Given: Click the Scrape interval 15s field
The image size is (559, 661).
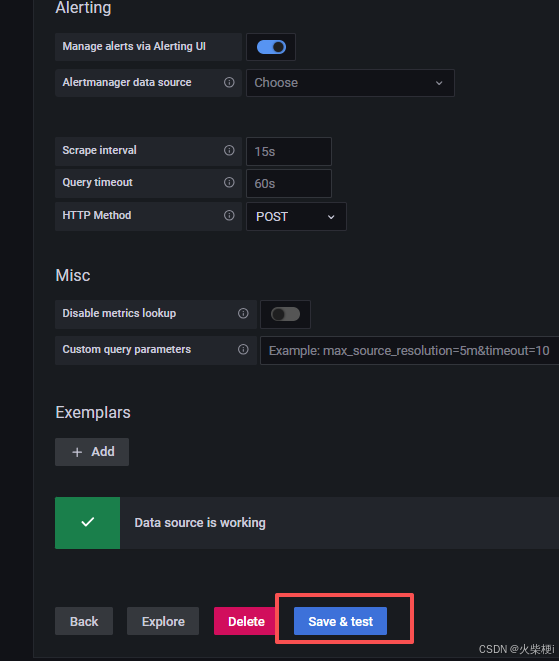Looking at the screenshot, I should click(x=289, y=151).
